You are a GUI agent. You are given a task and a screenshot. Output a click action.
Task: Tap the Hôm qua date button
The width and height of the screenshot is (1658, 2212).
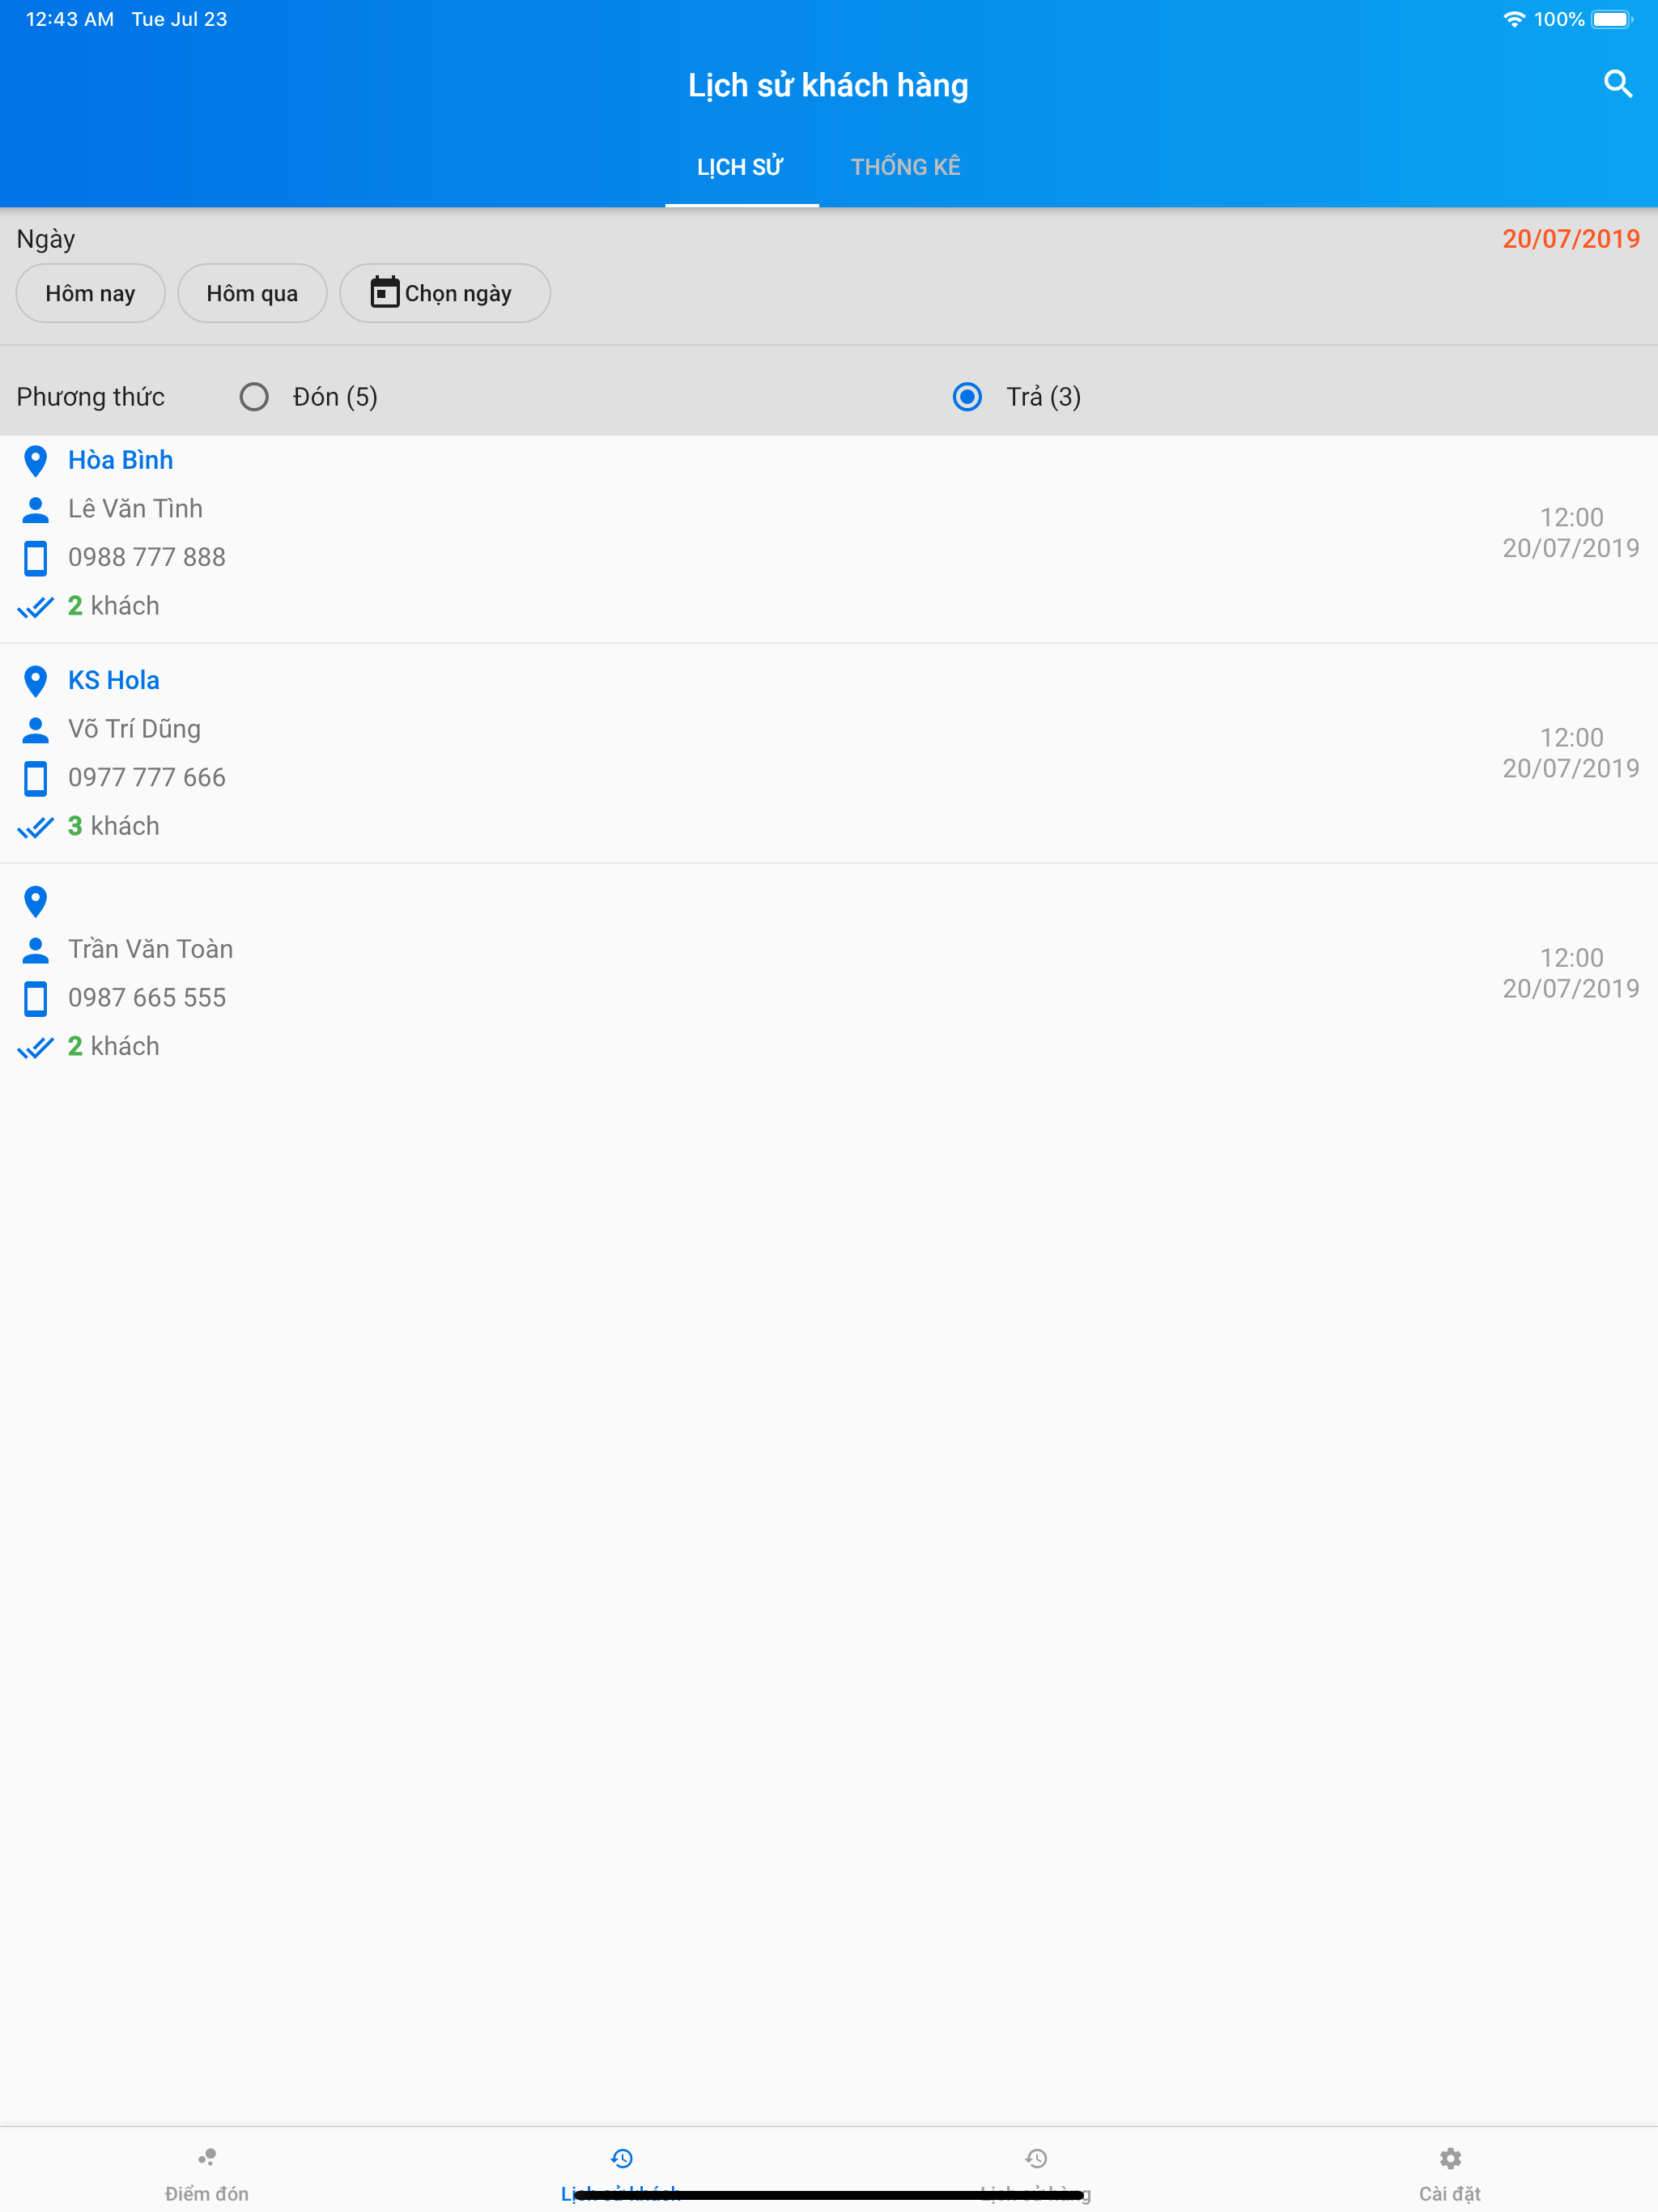coord(252,293)
